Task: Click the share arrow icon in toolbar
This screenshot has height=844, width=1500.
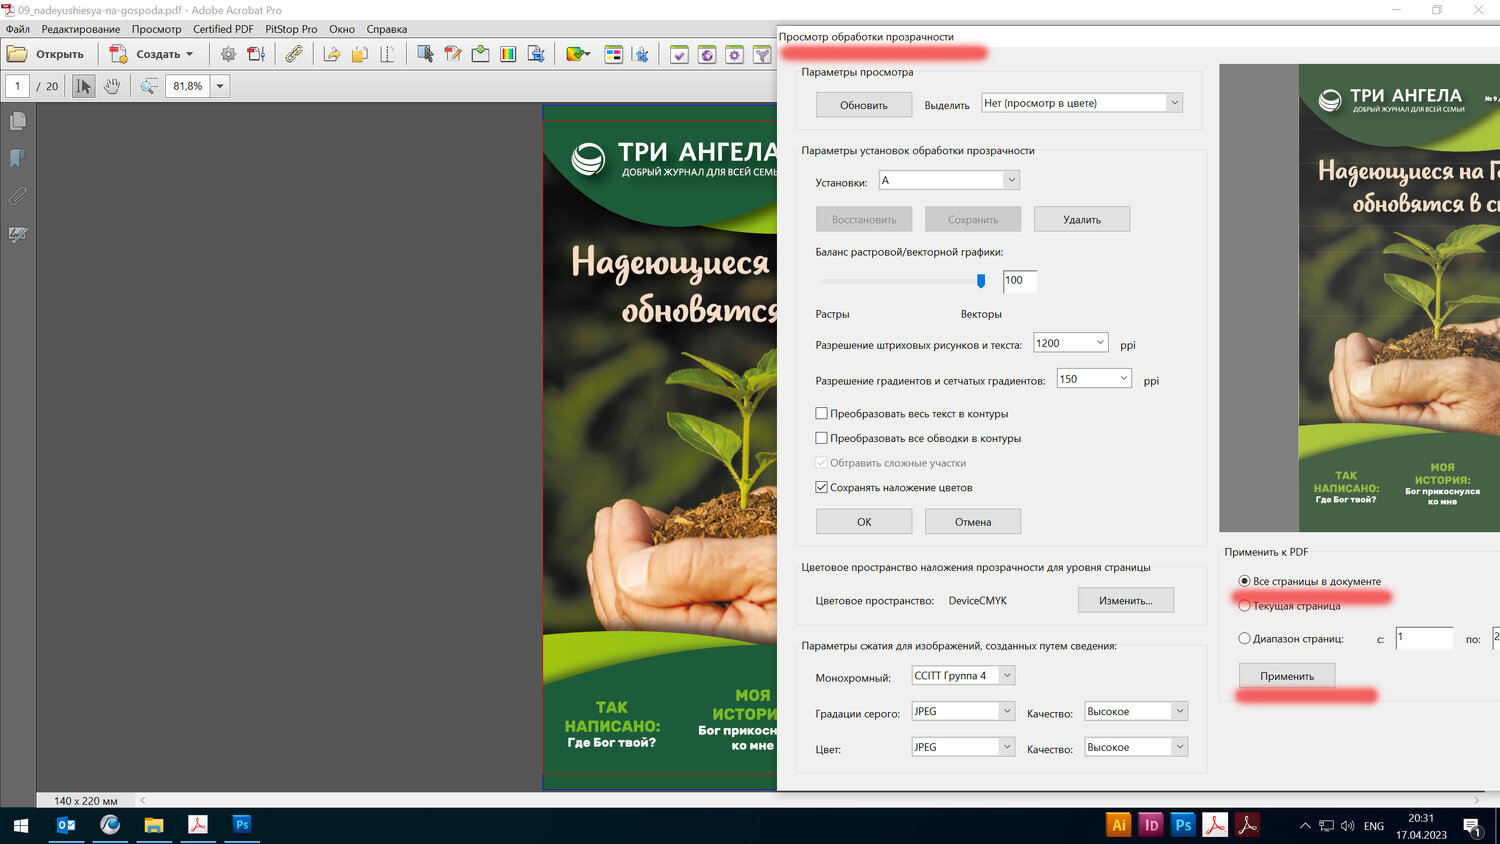Action: click(x=332, y=54)
